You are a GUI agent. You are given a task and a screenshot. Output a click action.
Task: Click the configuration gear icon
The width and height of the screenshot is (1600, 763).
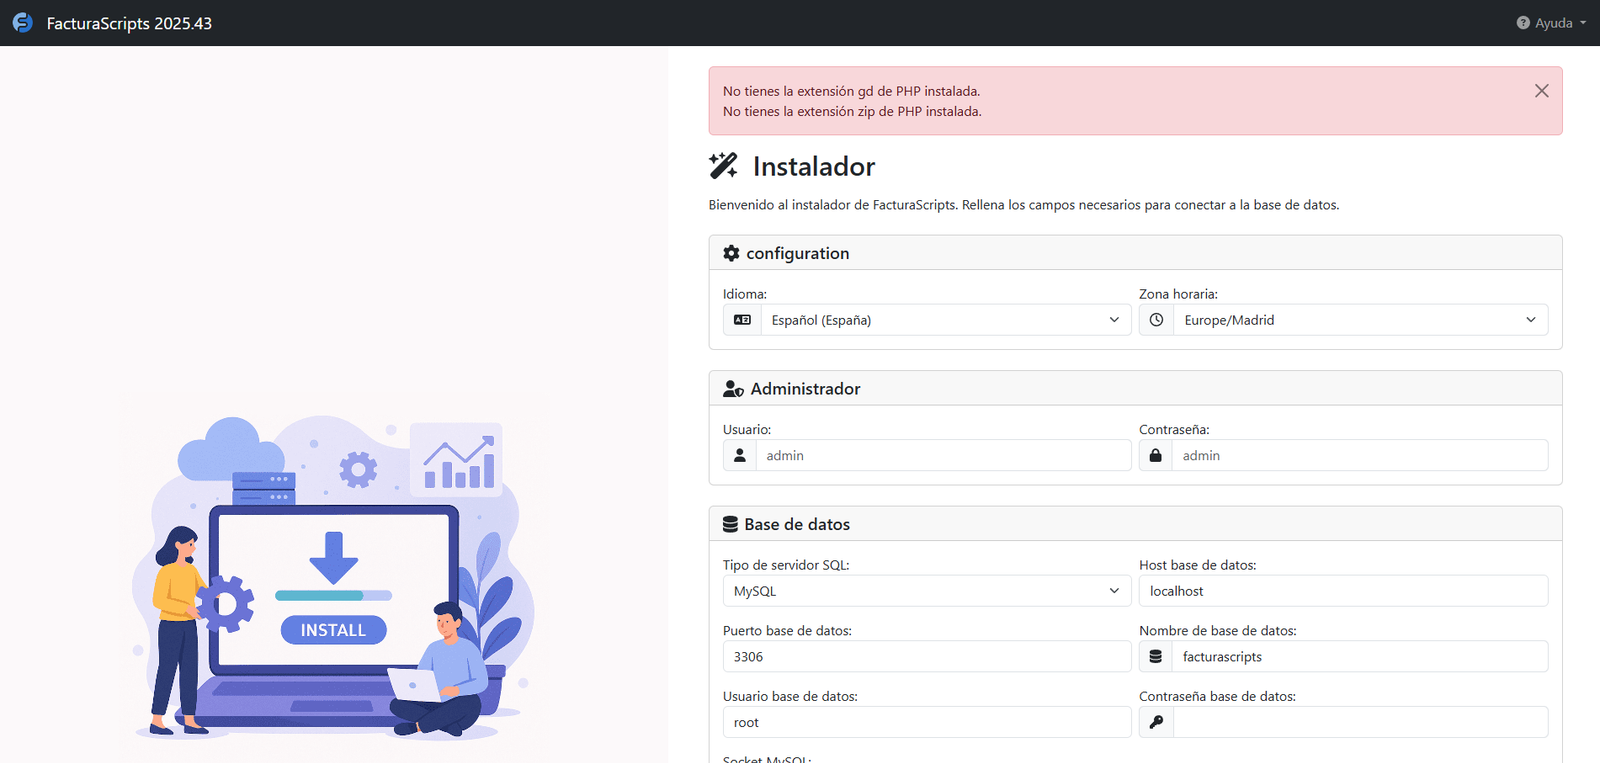click(x=731, y=254)
